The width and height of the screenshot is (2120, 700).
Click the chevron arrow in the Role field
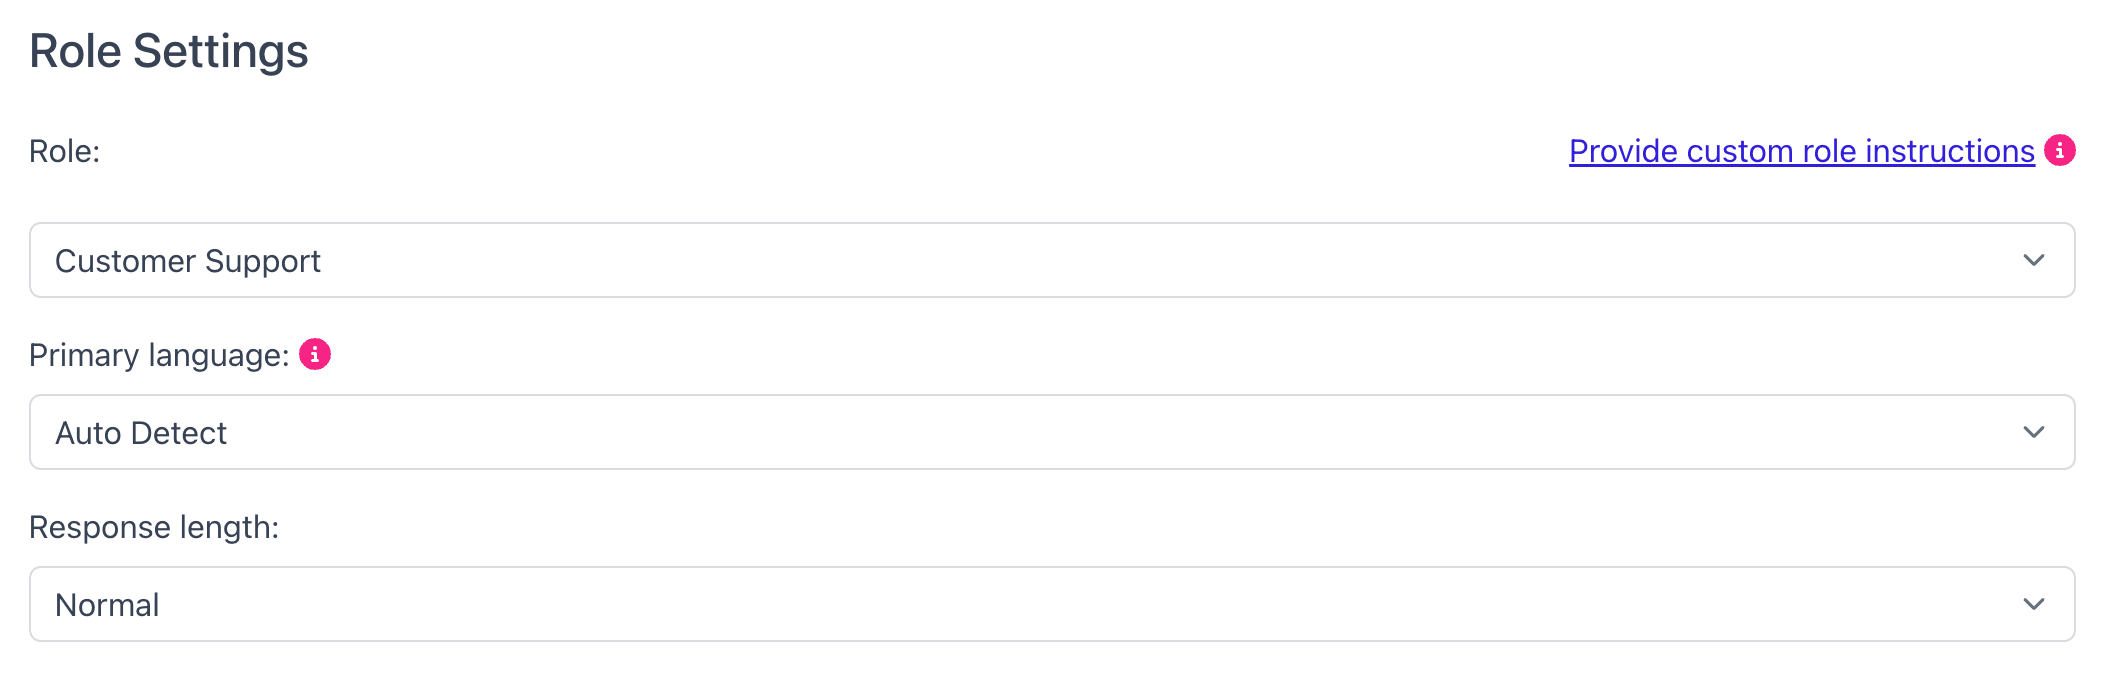point(2033,260)
